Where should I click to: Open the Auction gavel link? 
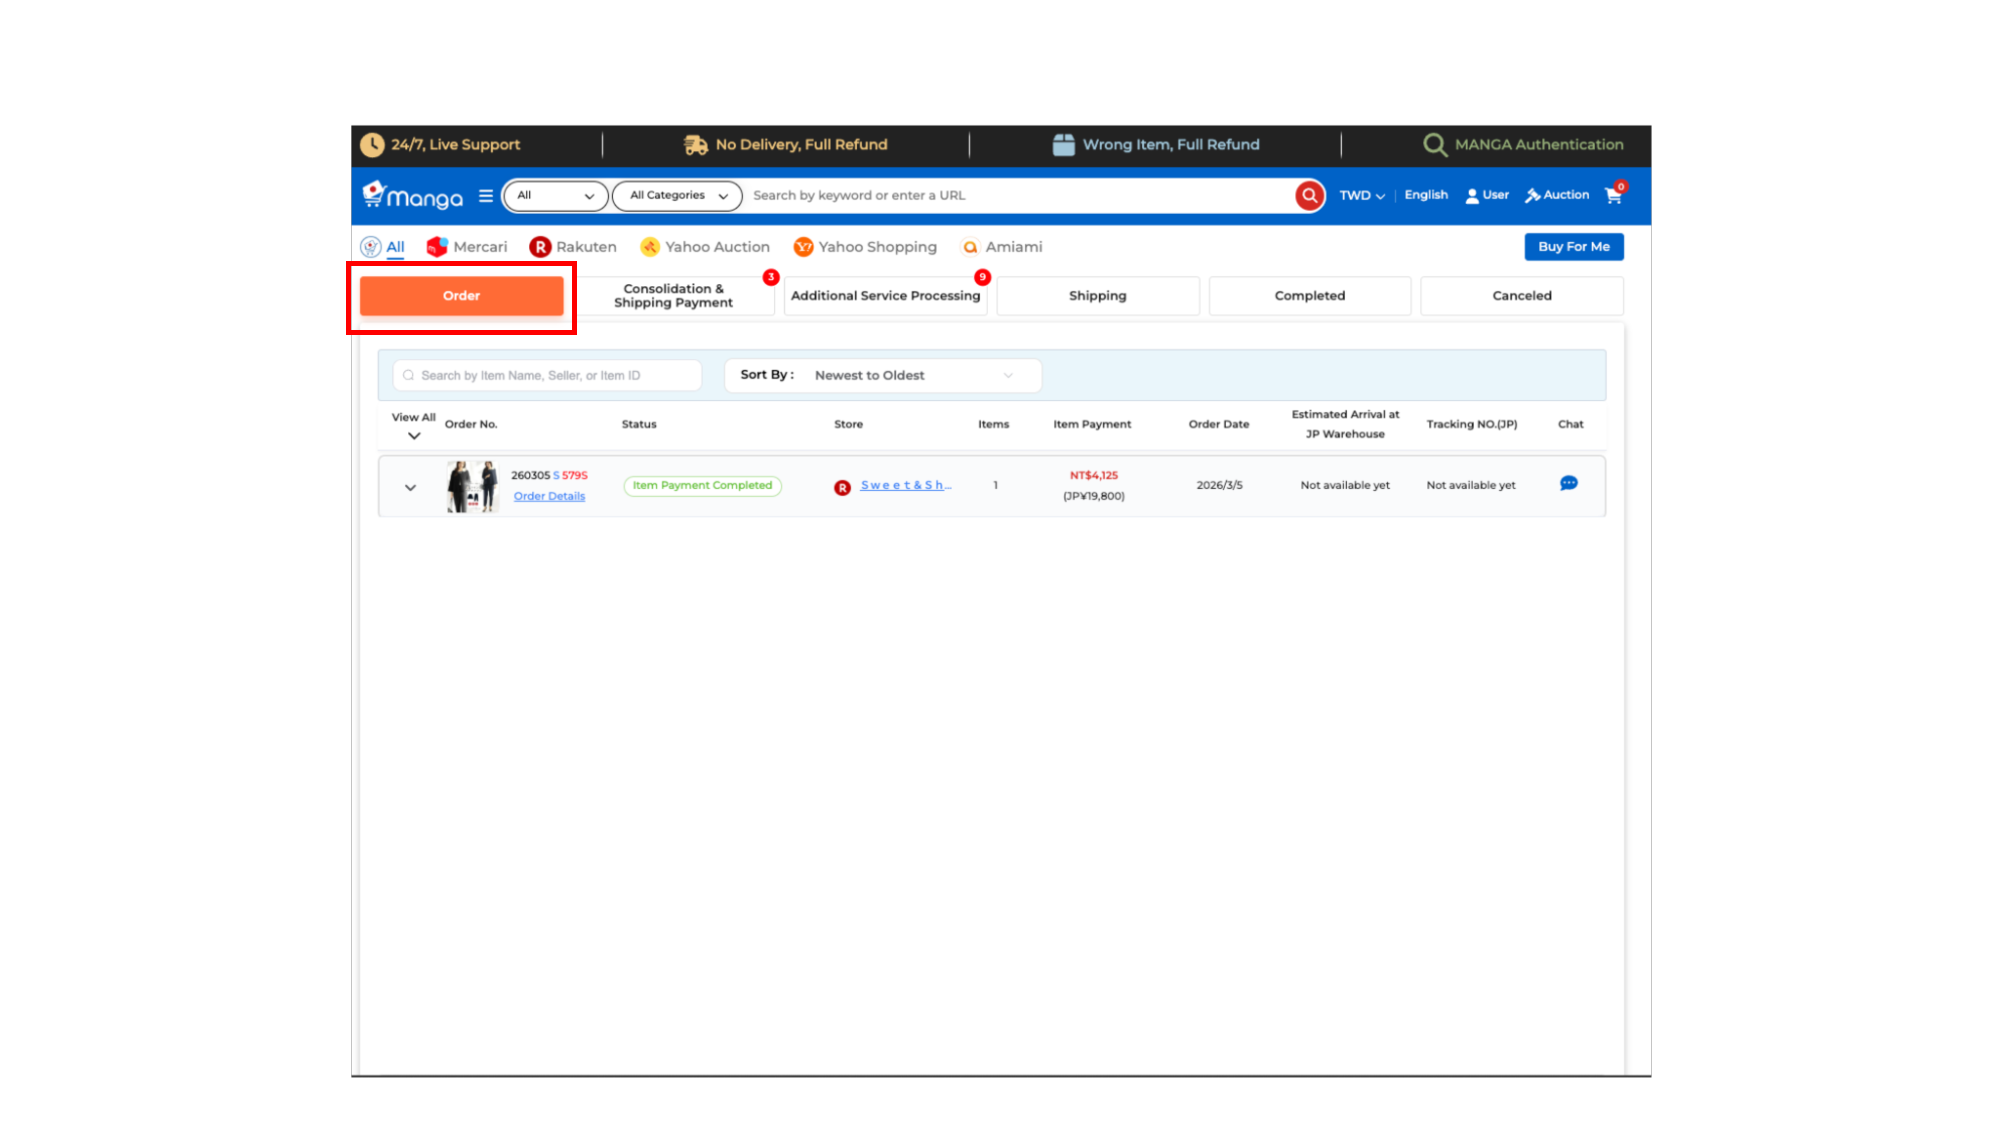tap(1557, 196)
